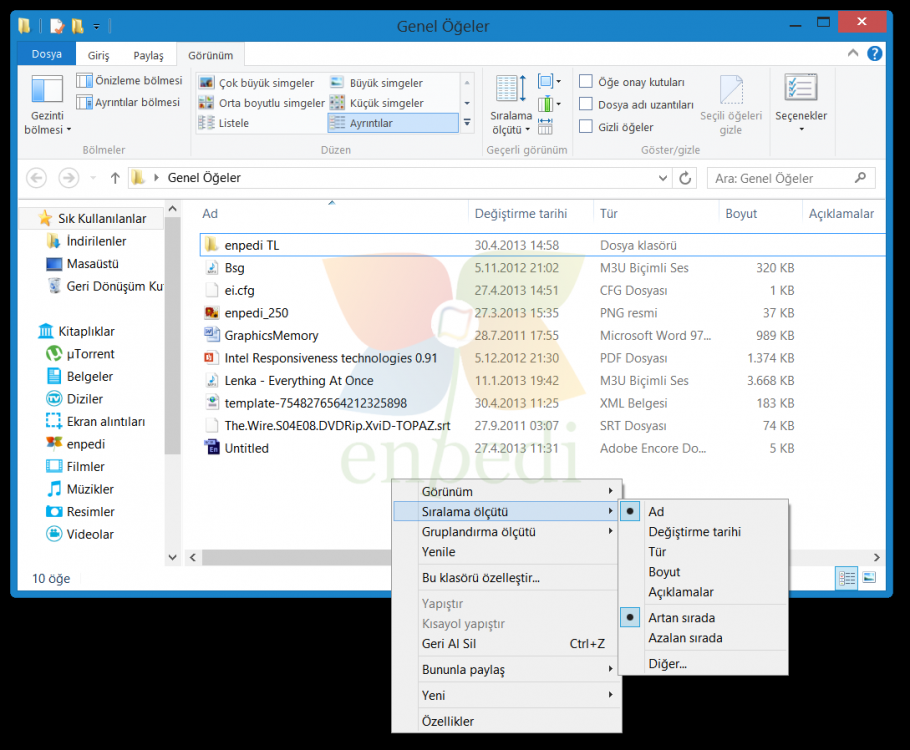Choose Bu klasörü özelleştir... menu item
Viewport: 910px width, 750px height.
507,578
